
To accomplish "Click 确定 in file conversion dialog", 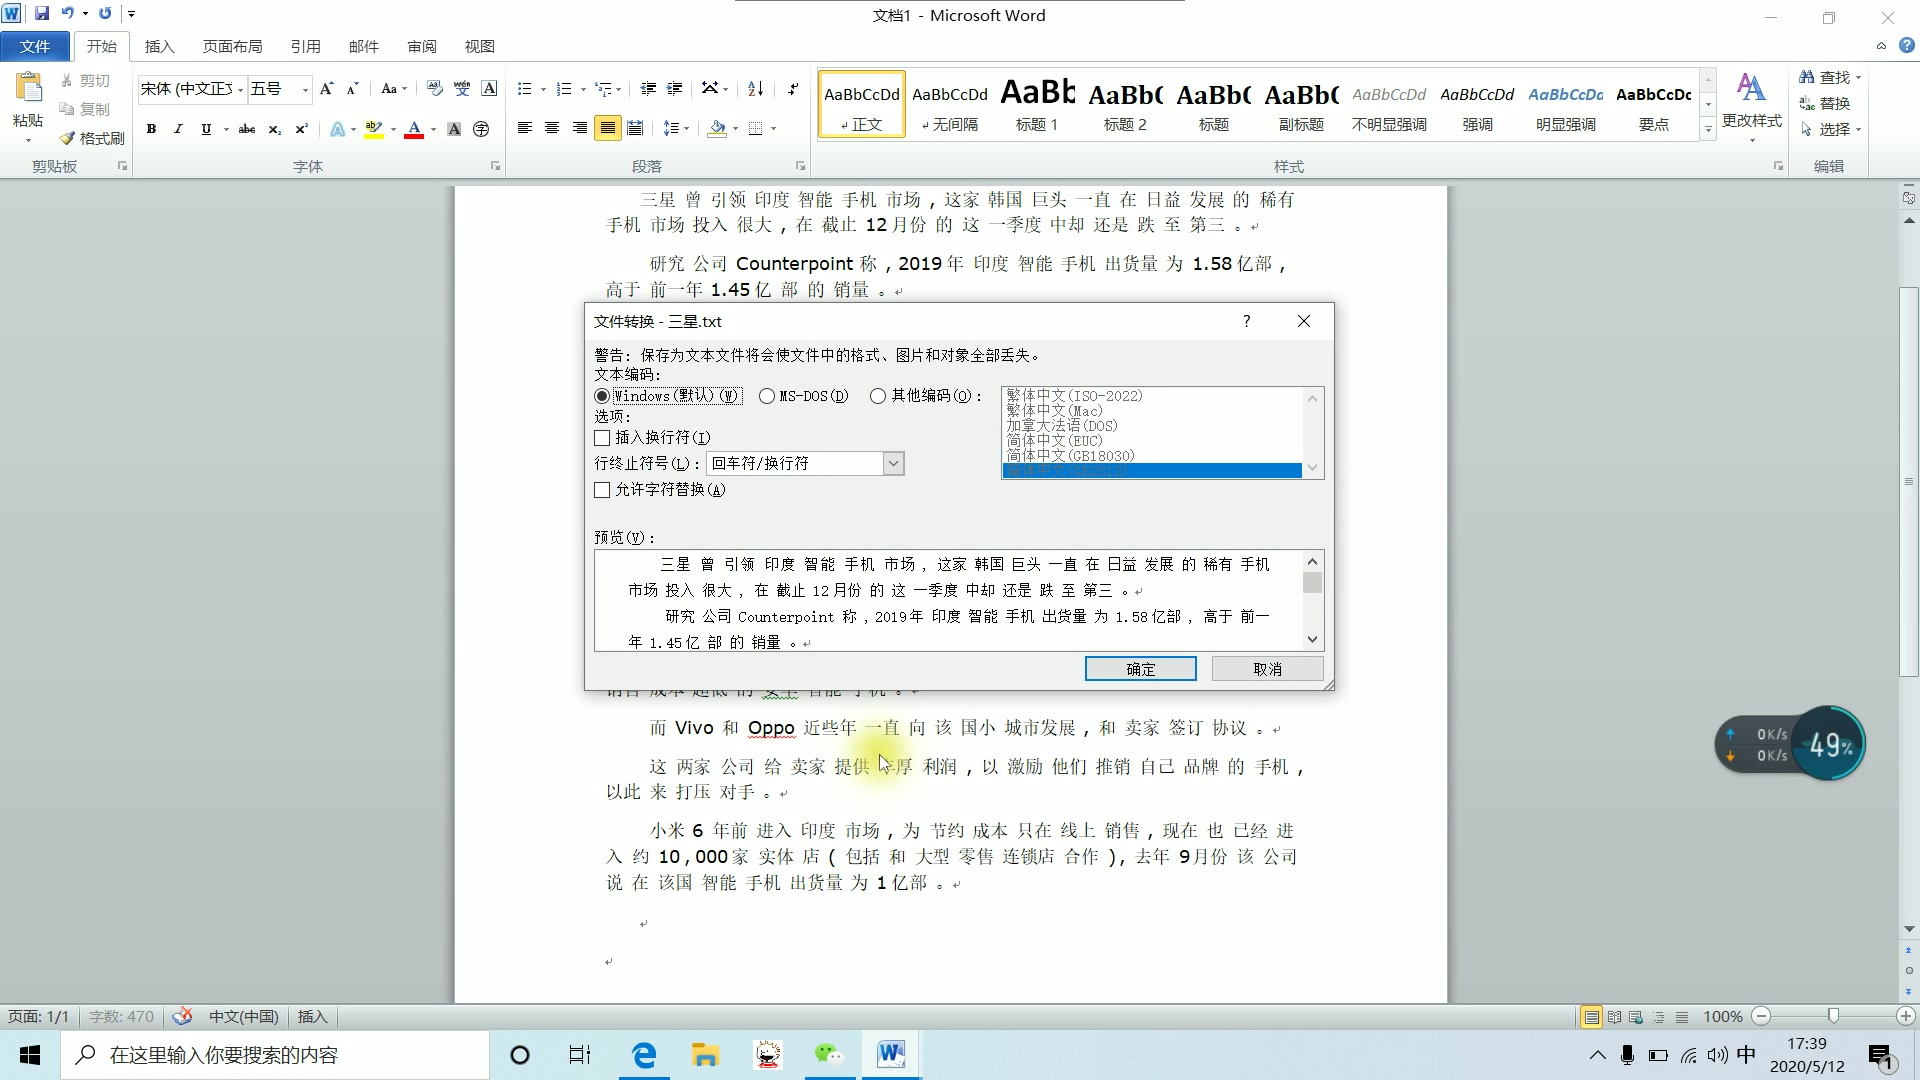I will pos(1140,669).
